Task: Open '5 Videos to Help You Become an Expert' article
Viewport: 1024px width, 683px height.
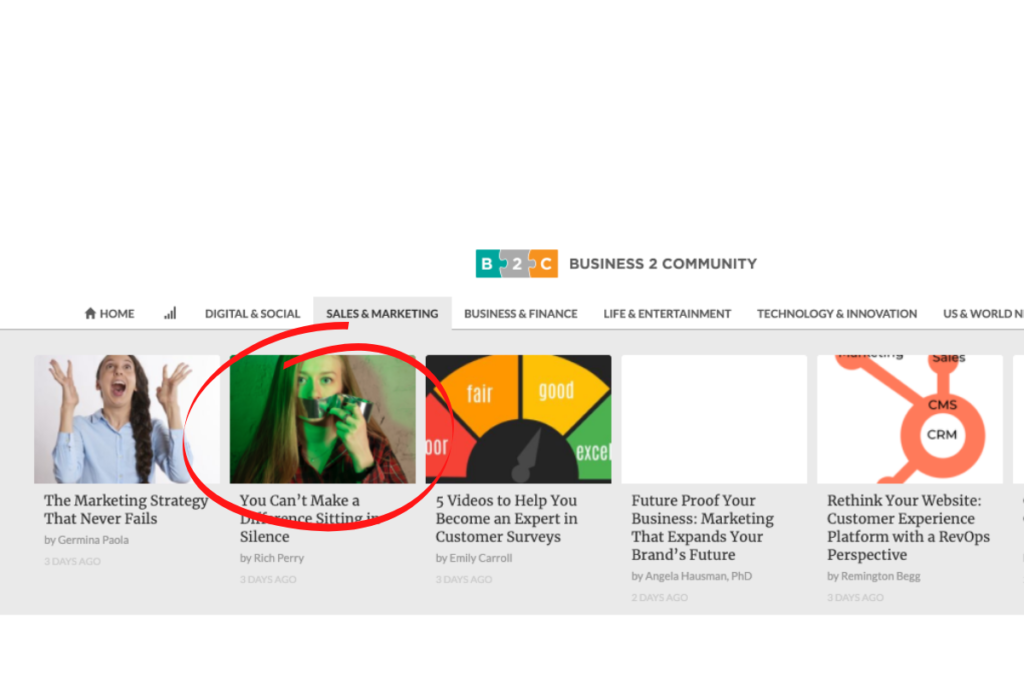Action: click(507, 518)
